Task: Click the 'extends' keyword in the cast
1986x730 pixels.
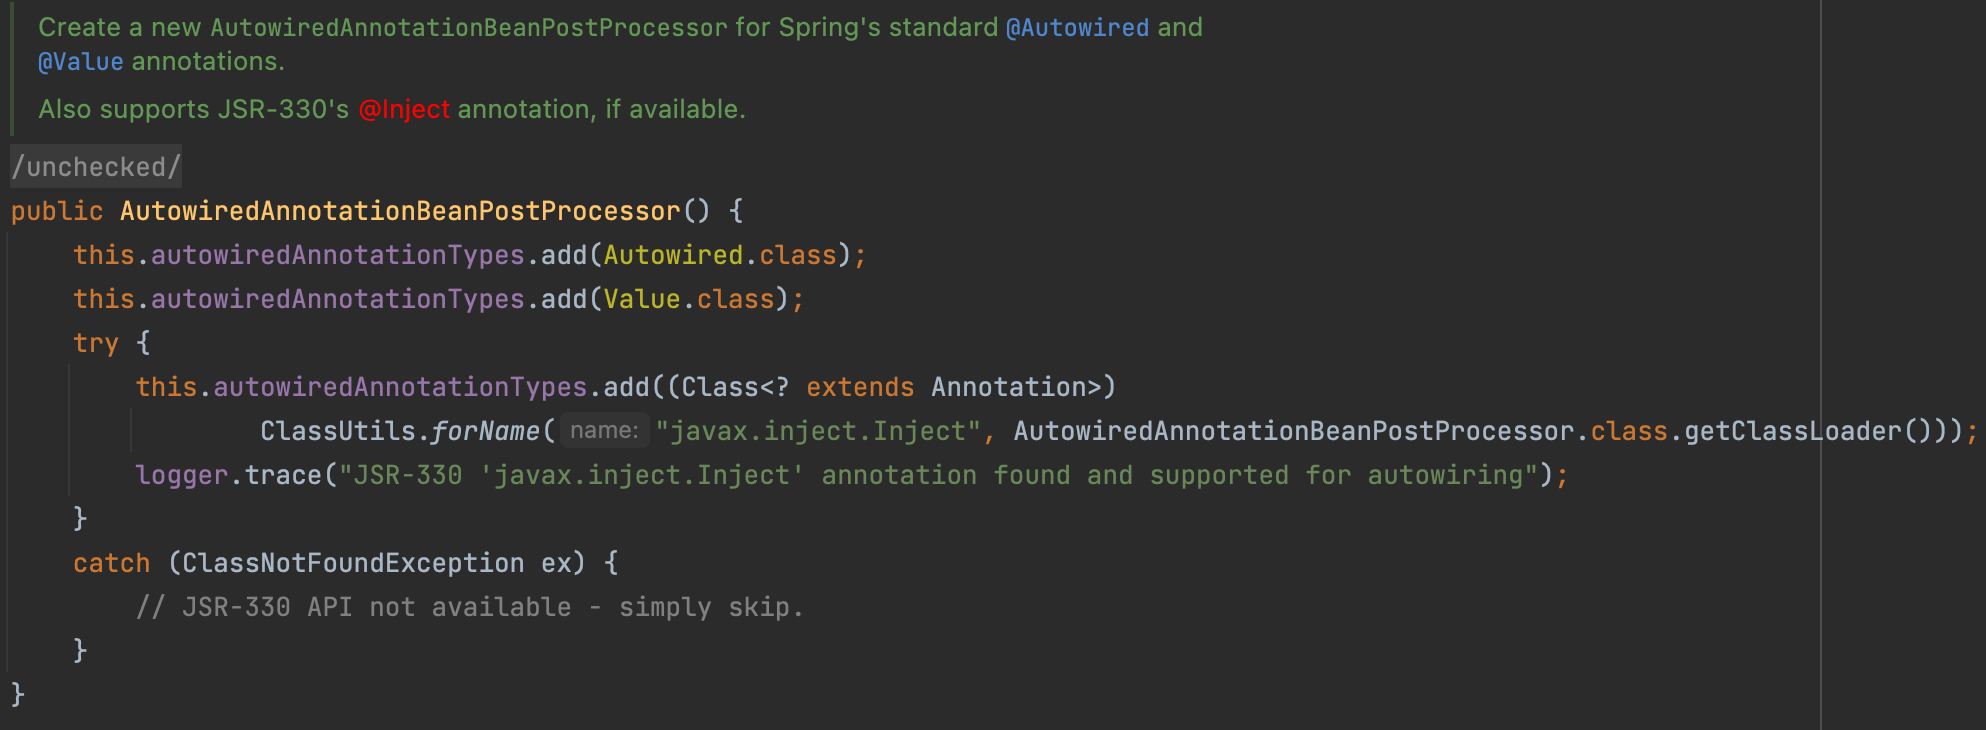Action: pyautogui.click(x=860, y=387)
